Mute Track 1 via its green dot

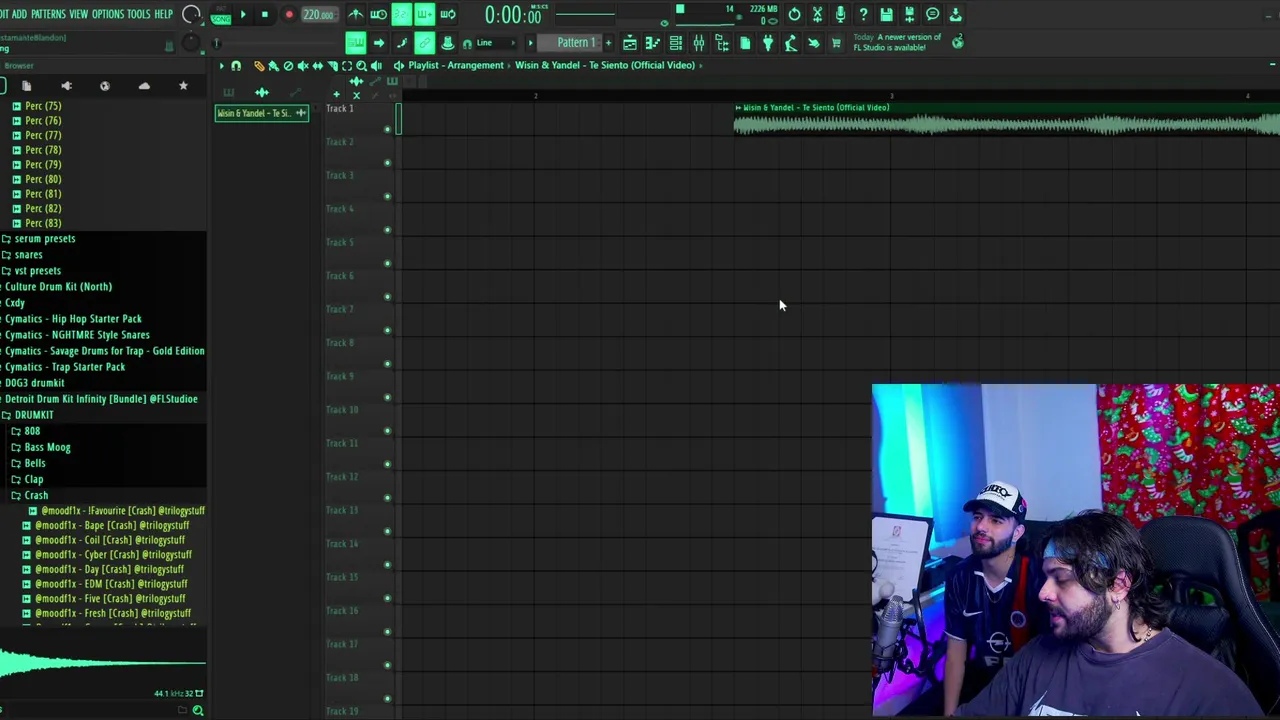[x=388, y=129]
